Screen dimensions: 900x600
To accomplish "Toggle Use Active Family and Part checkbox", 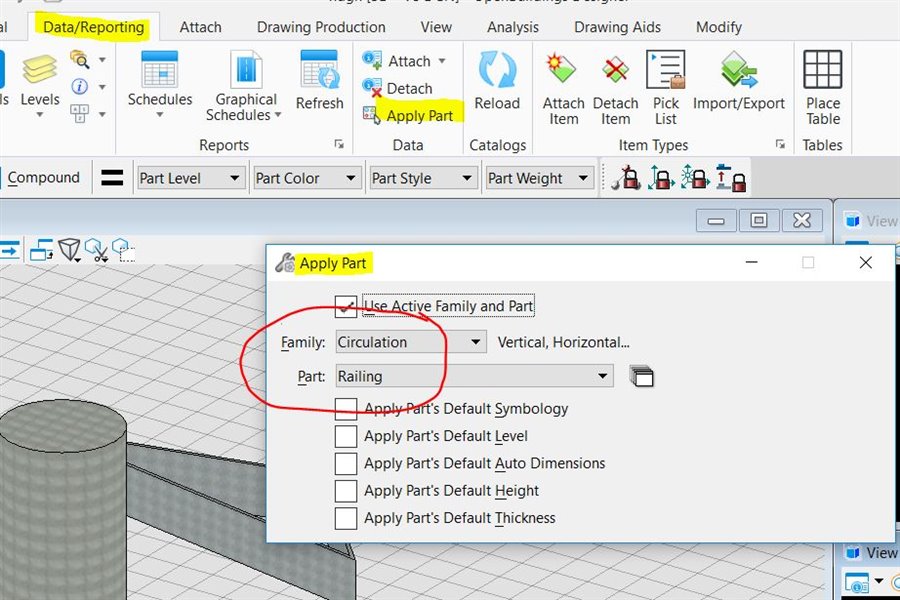I will pos(346,307).
